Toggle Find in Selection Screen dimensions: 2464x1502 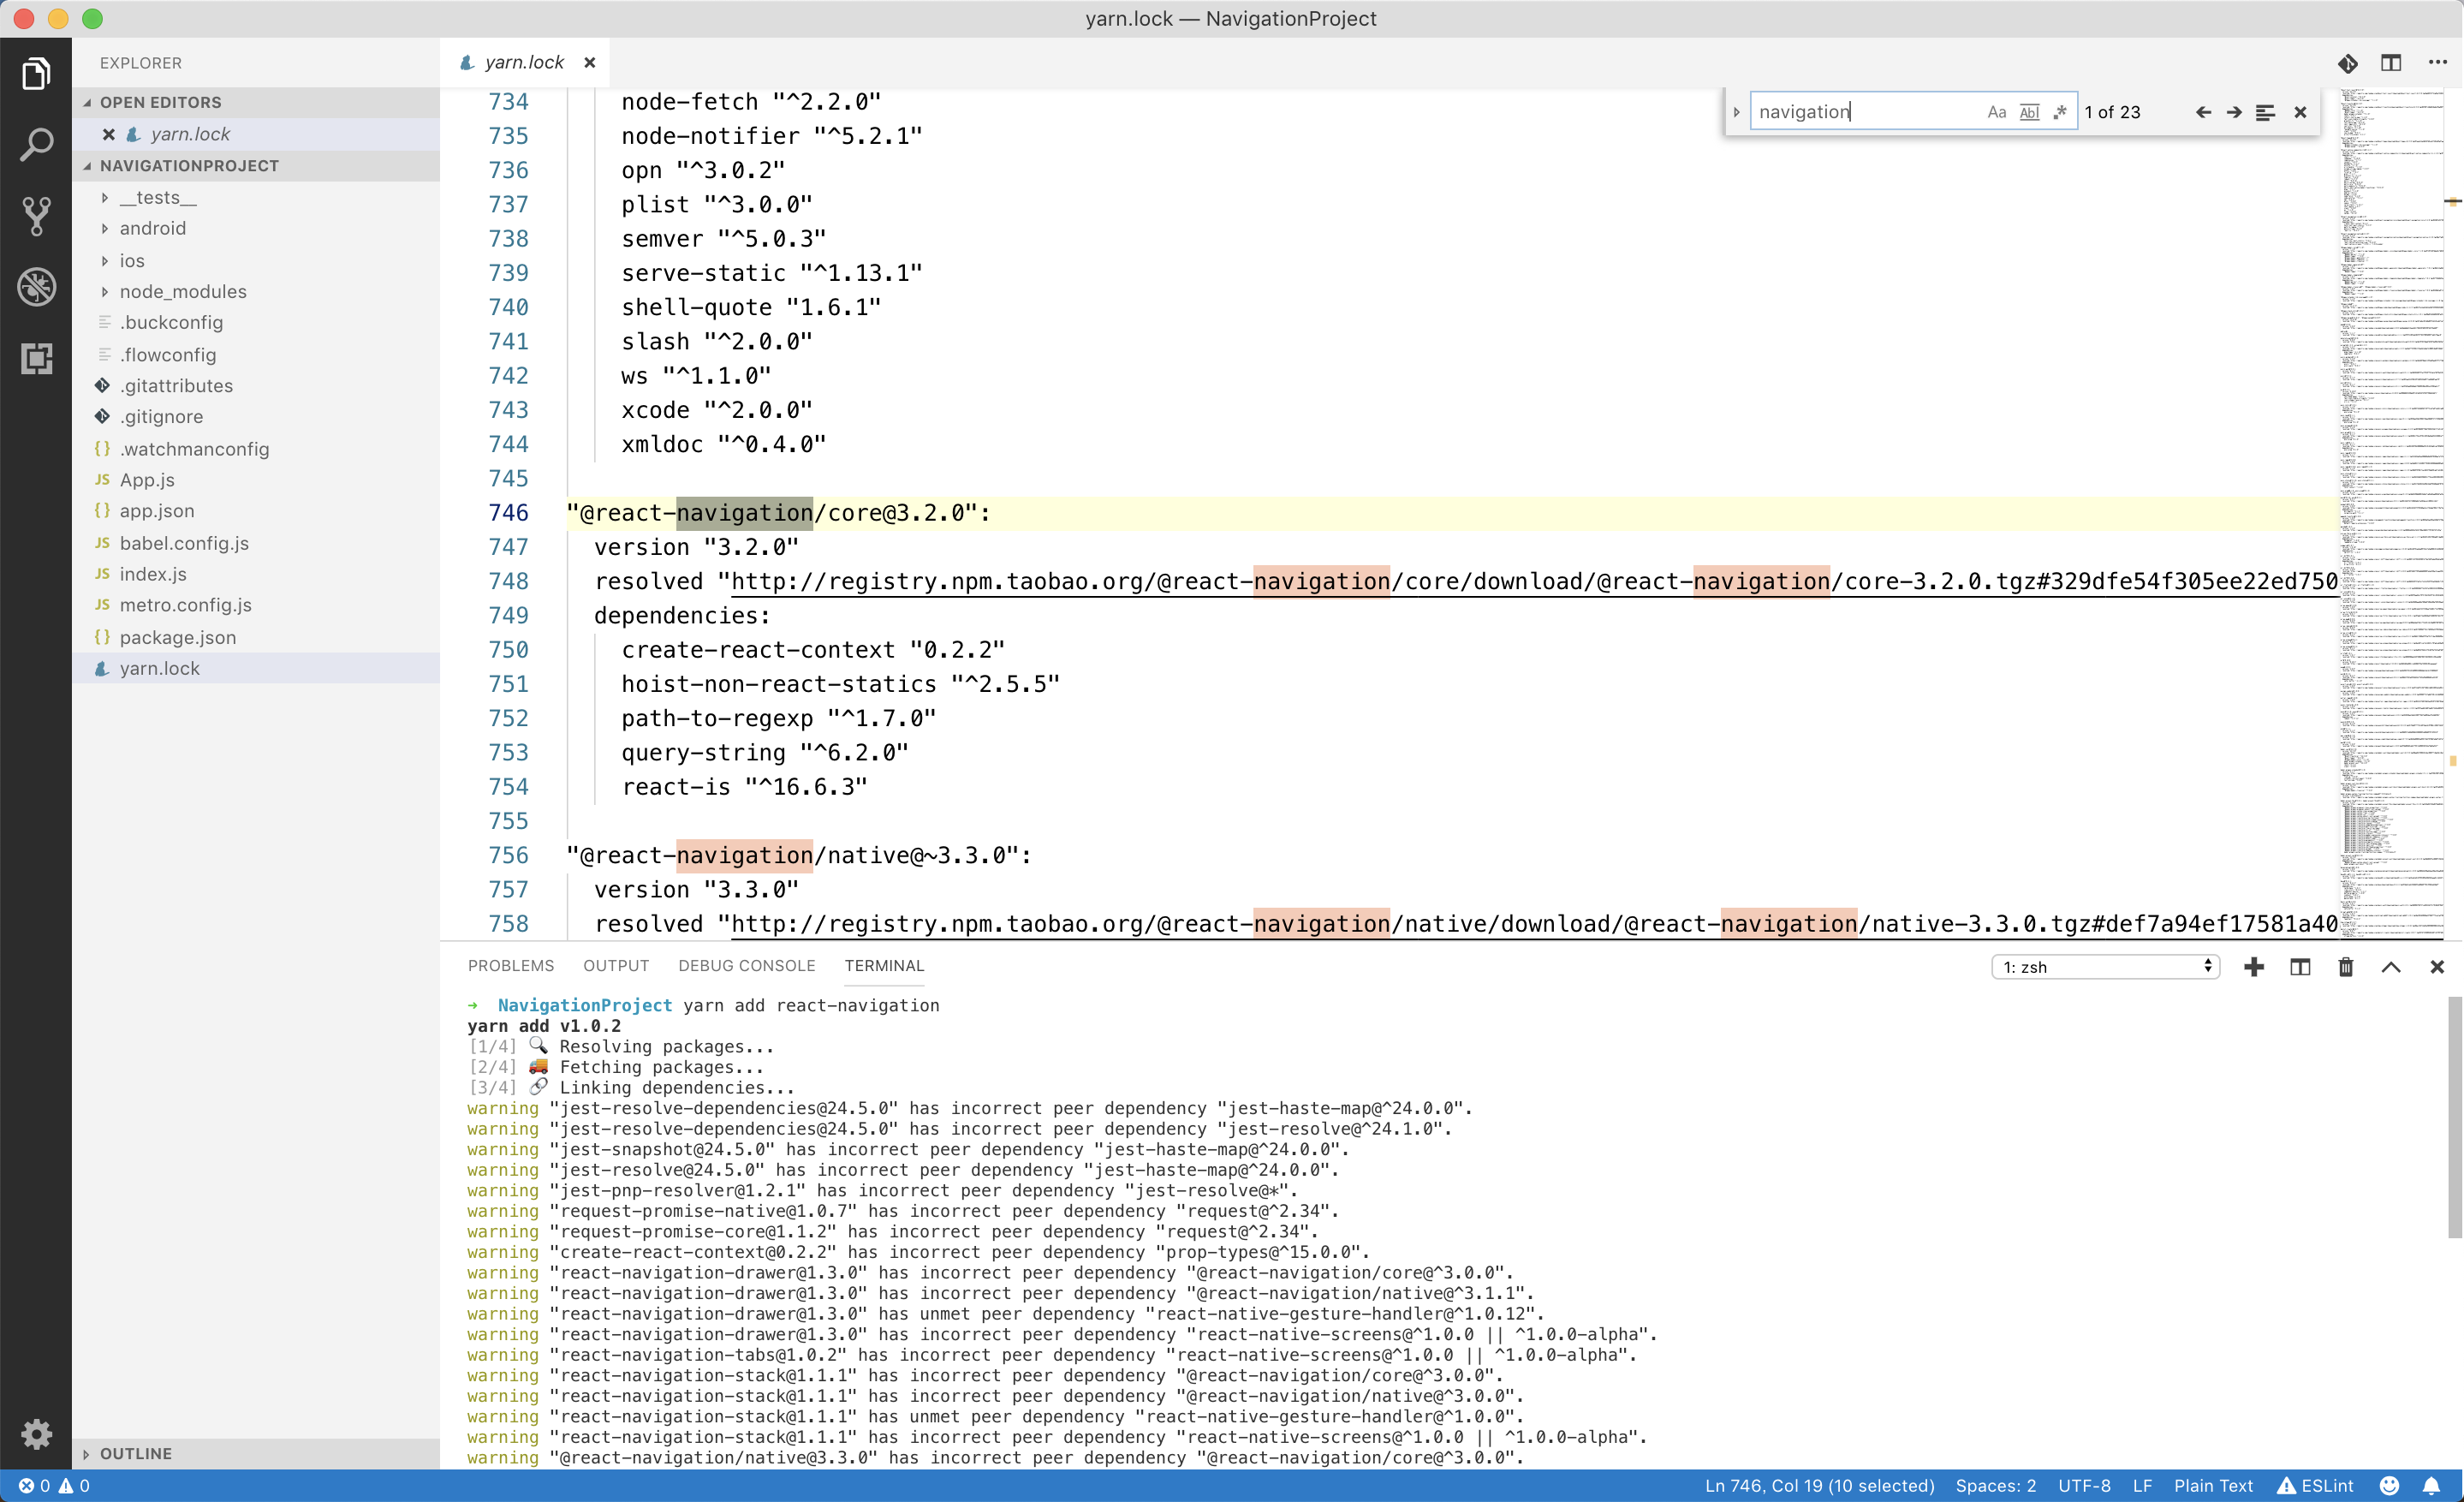coord(2265,112)
